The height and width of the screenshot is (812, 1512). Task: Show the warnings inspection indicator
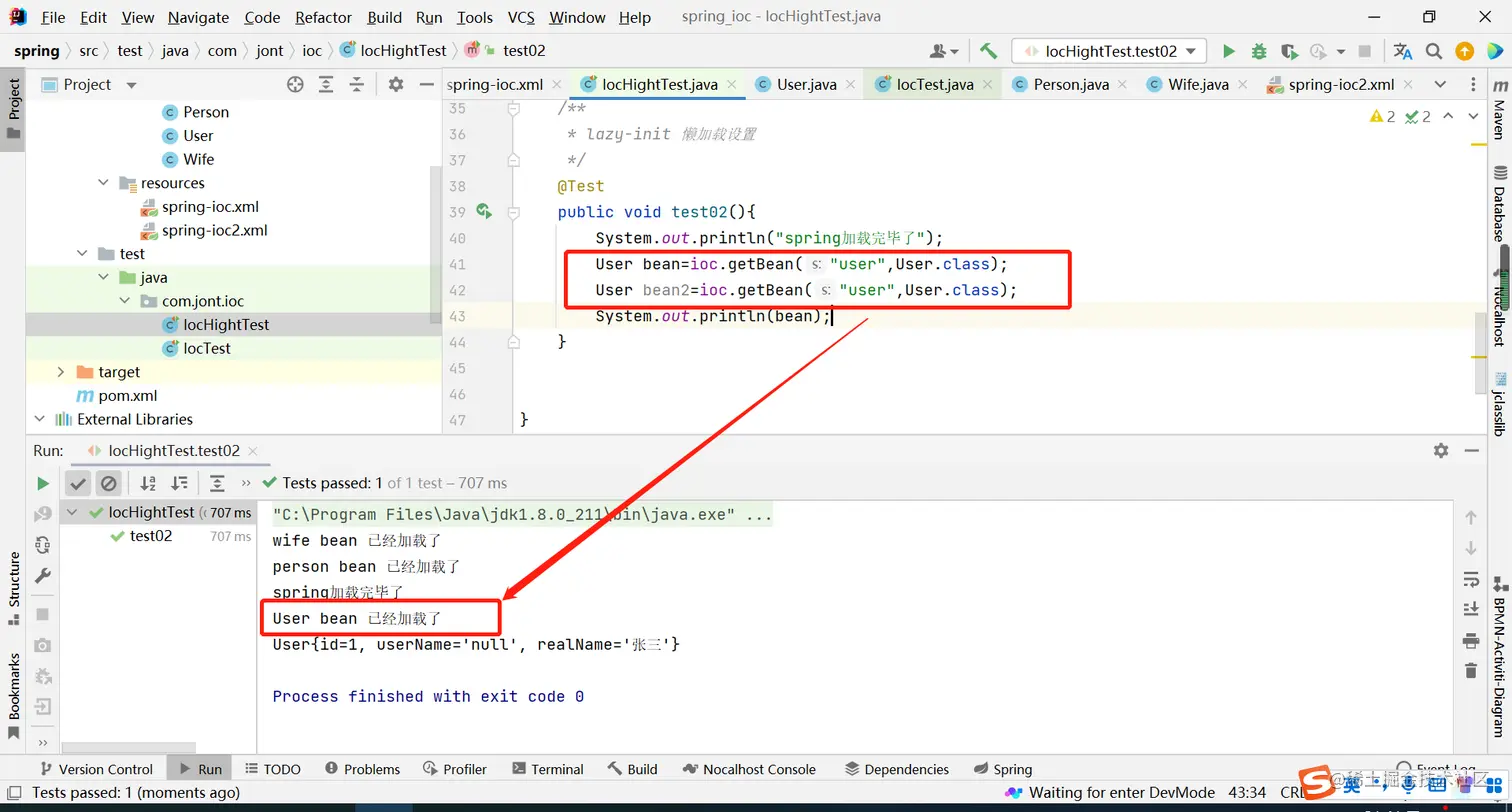click(x=1383, y=117)
